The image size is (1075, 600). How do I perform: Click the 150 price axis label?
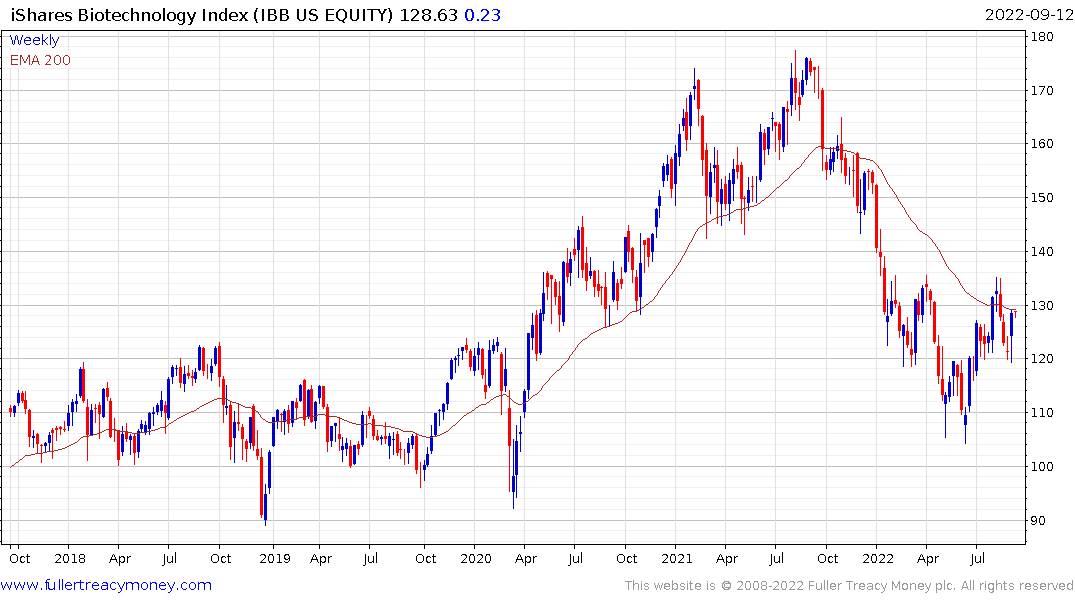[x=1042, y=197]
